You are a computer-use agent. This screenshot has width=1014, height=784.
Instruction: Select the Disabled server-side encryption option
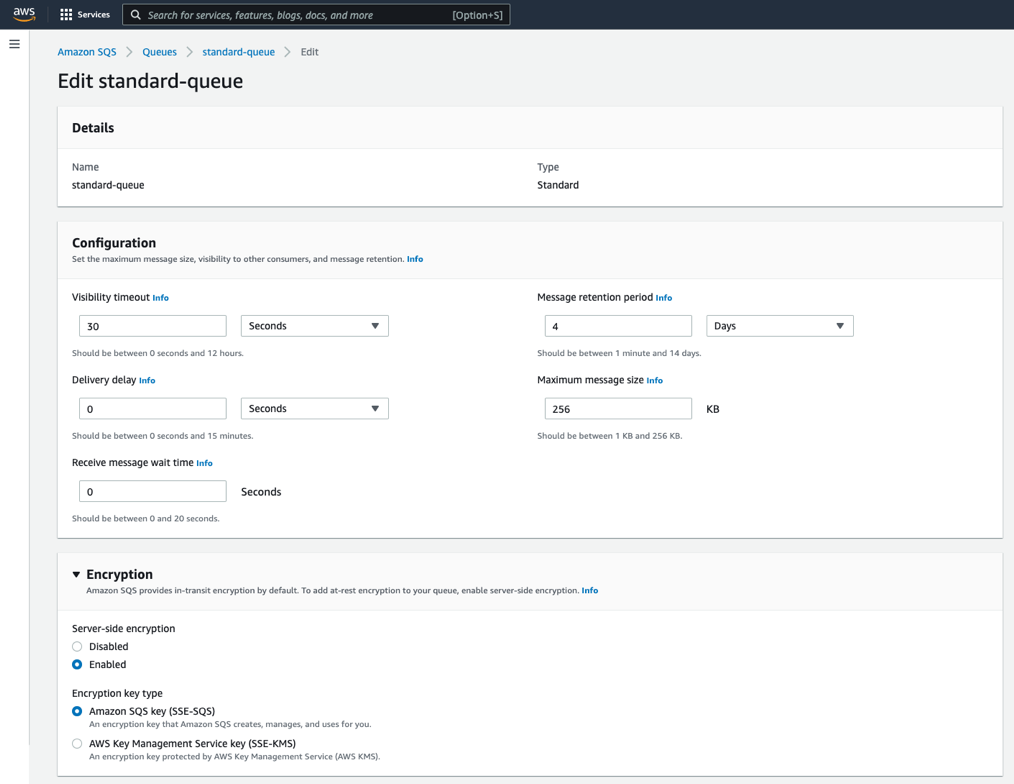coord(77,646)
